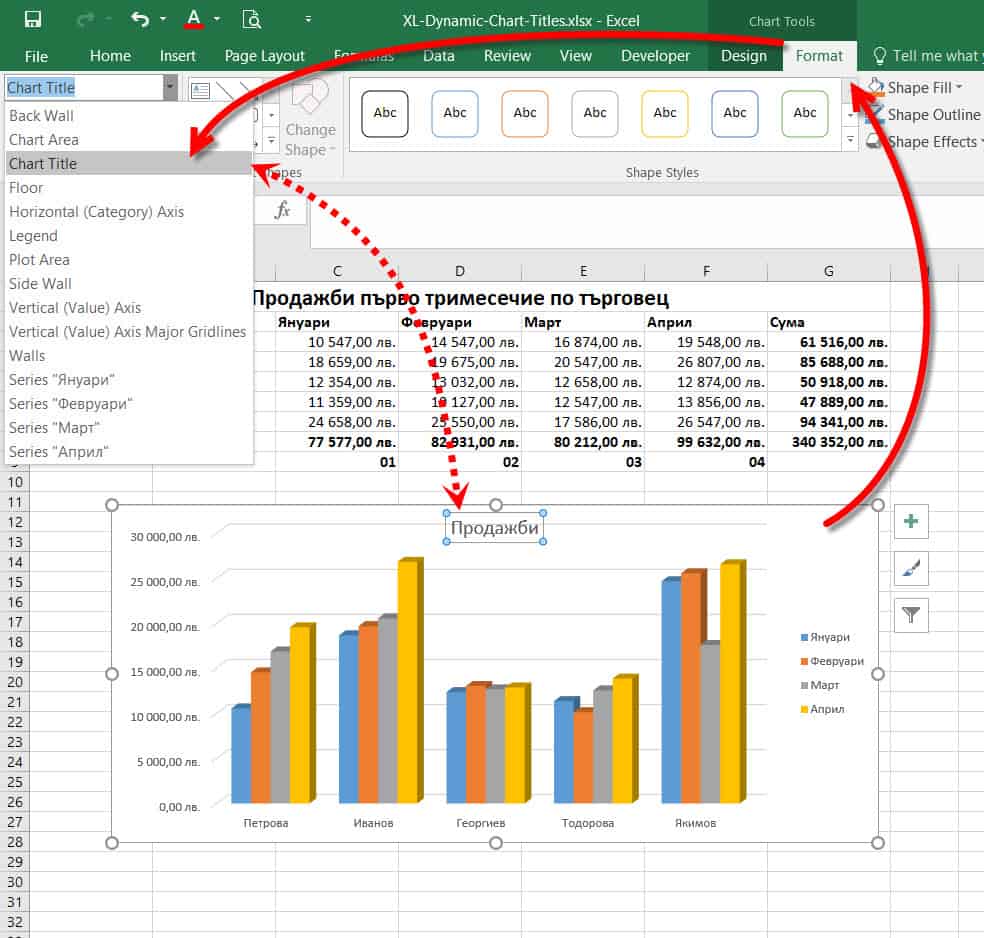Select Series "Февруари" in the list

pos(129,403)
